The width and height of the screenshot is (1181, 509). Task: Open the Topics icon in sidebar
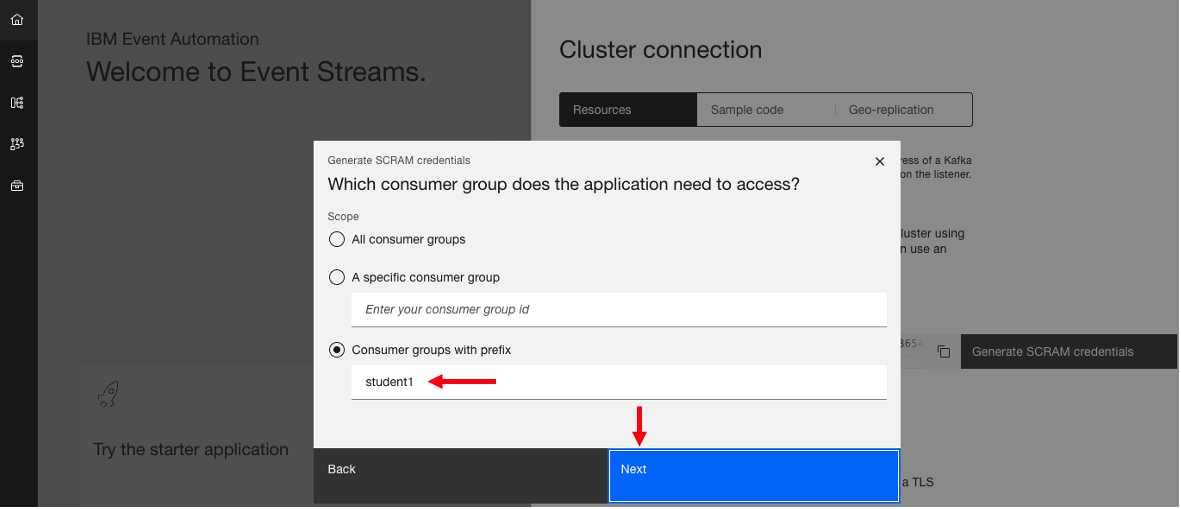[x=17, y=61]
